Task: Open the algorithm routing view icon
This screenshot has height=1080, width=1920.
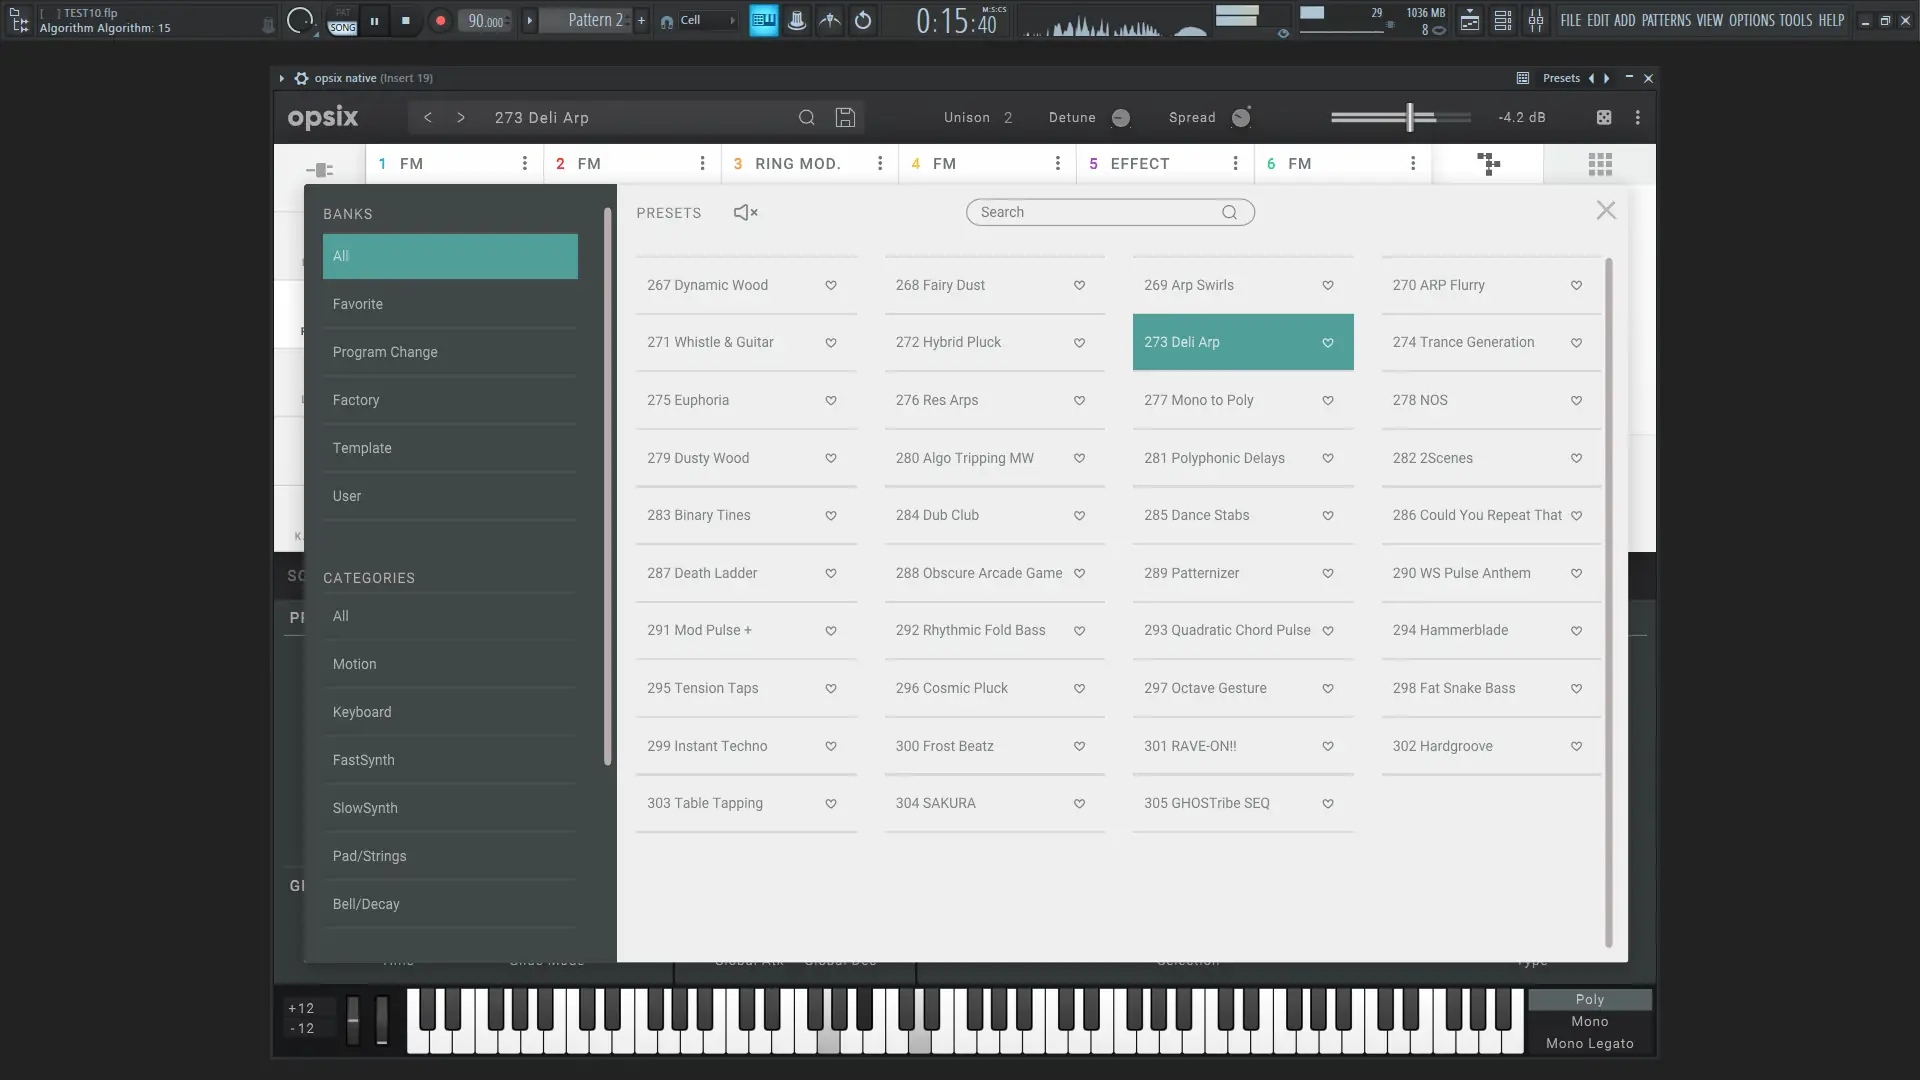Action: click(1488, 164)
